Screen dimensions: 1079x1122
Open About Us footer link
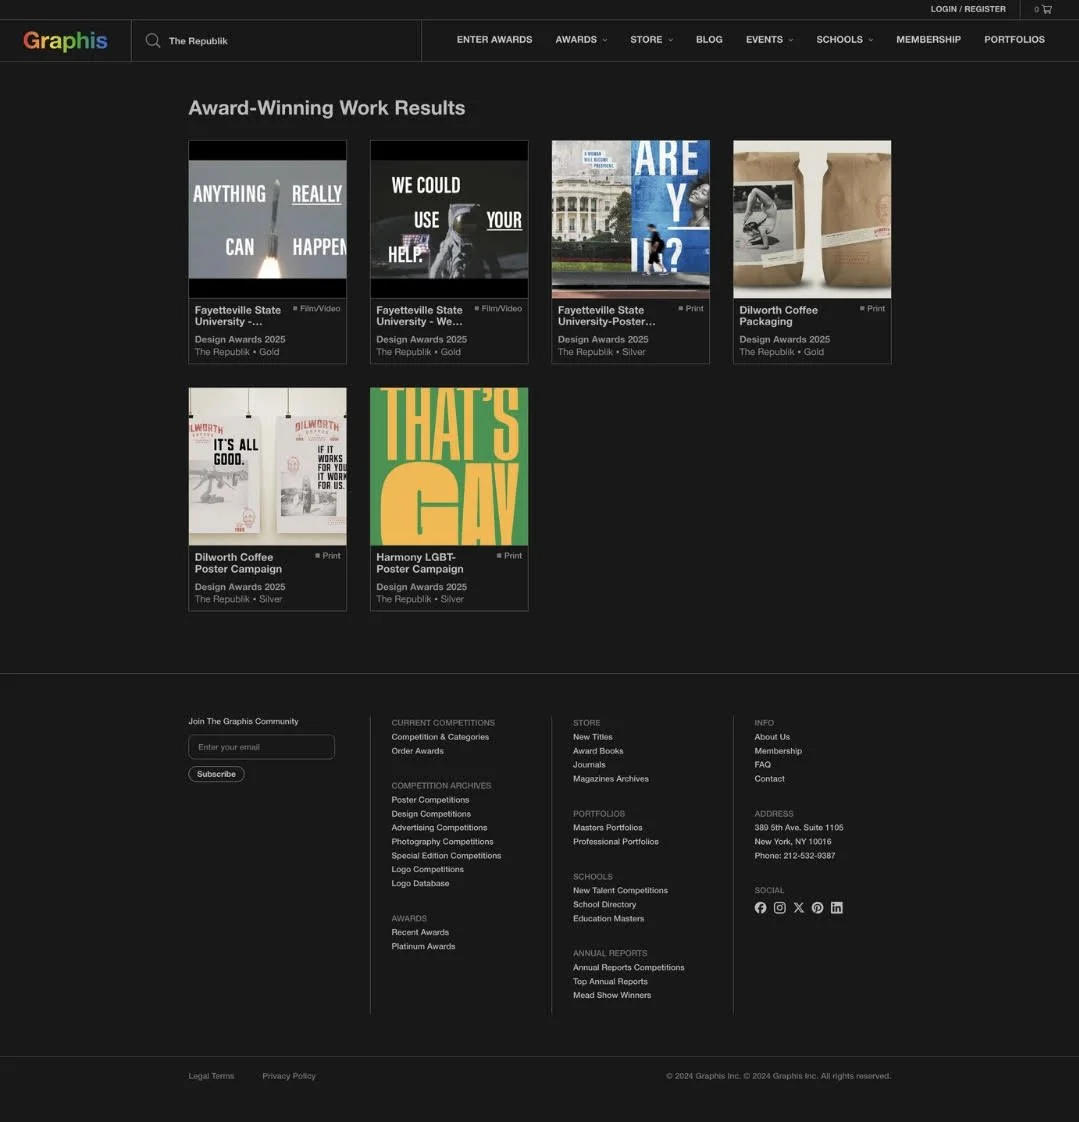pyautogui.click(x=772, y=737)
